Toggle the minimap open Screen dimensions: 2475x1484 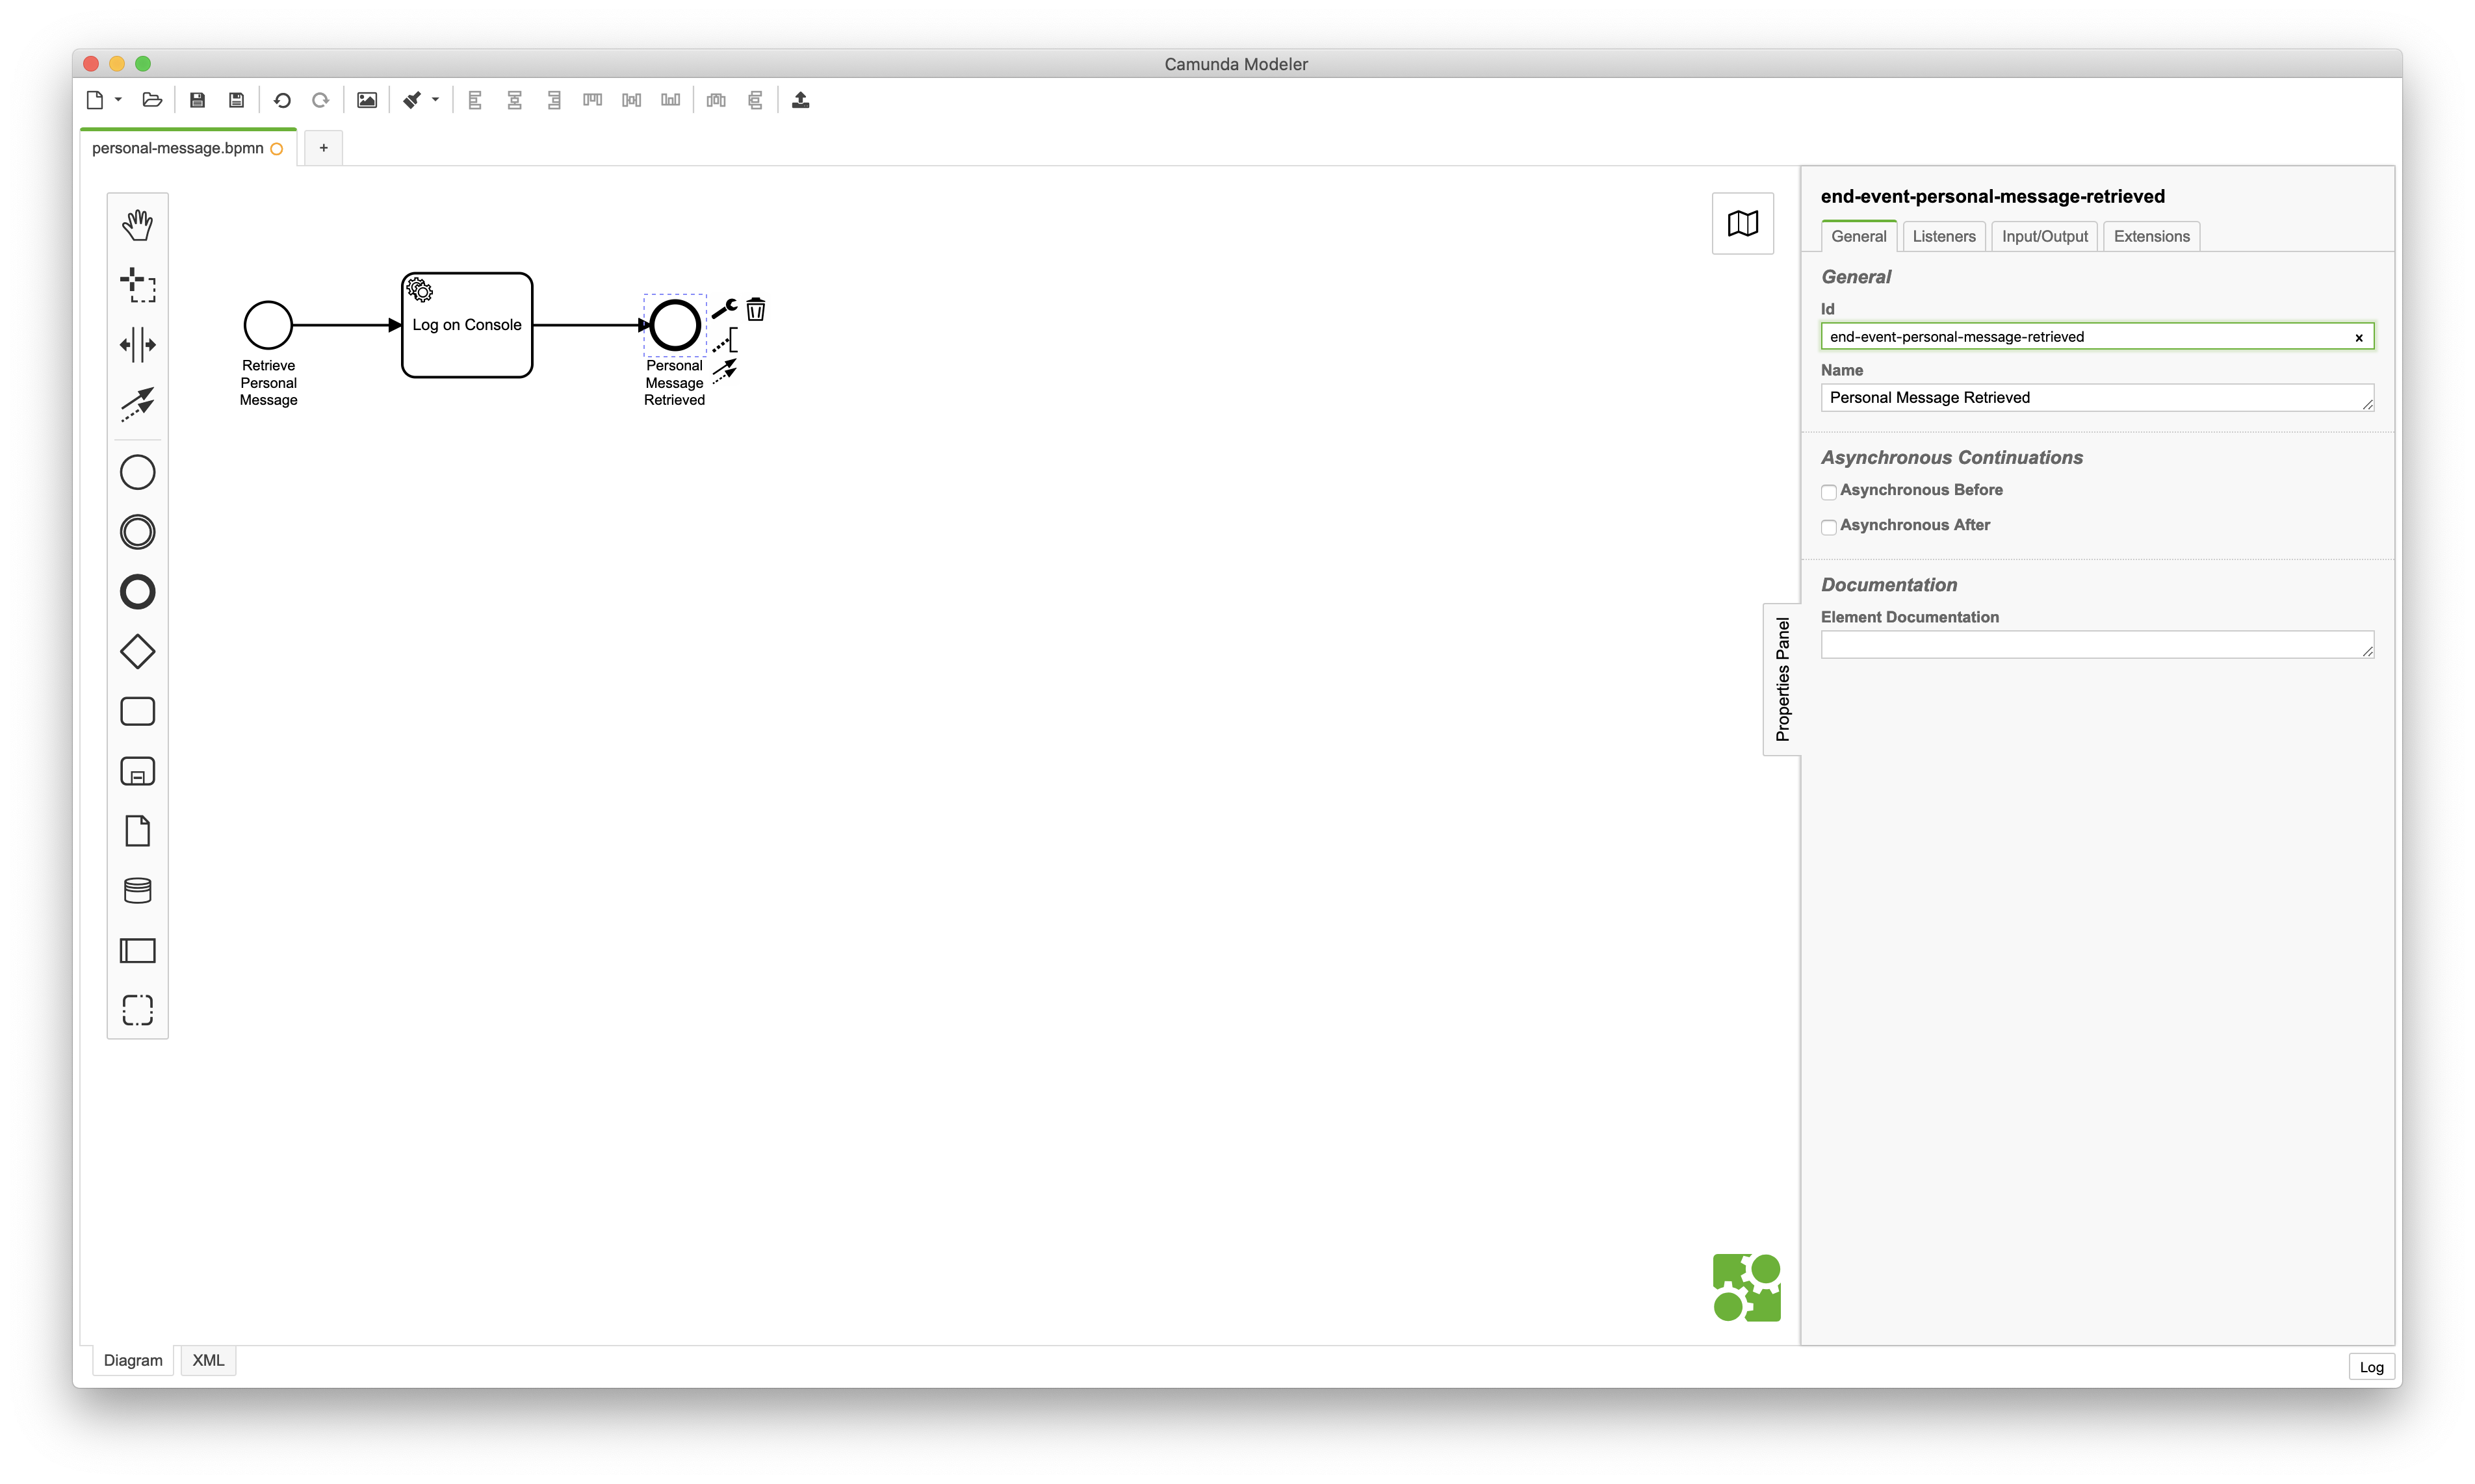click(x=1742, y=224)
